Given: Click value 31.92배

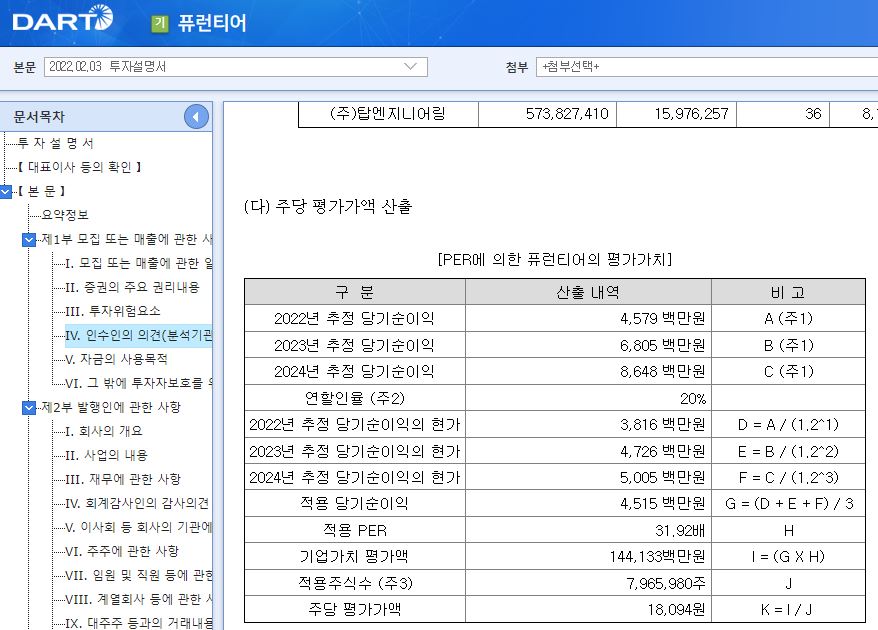Looking at the screenshot, I should (680, 530).
